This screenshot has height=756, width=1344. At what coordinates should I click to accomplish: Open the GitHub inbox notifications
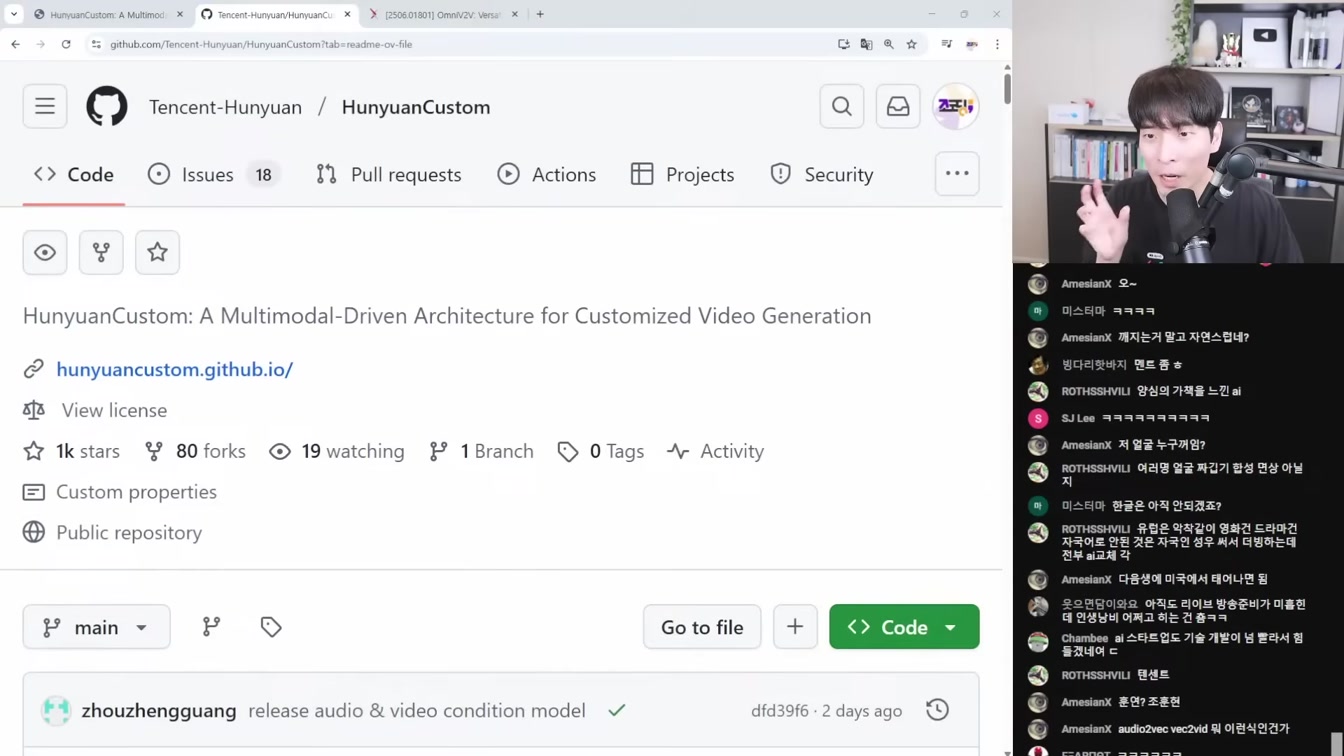(x=898, y=106)
